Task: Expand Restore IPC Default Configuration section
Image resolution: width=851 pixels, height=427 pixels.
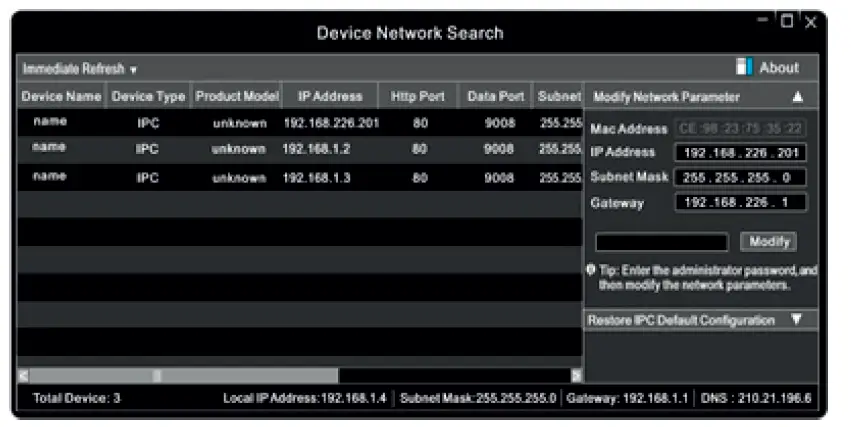Action: [x=798, y=320]
